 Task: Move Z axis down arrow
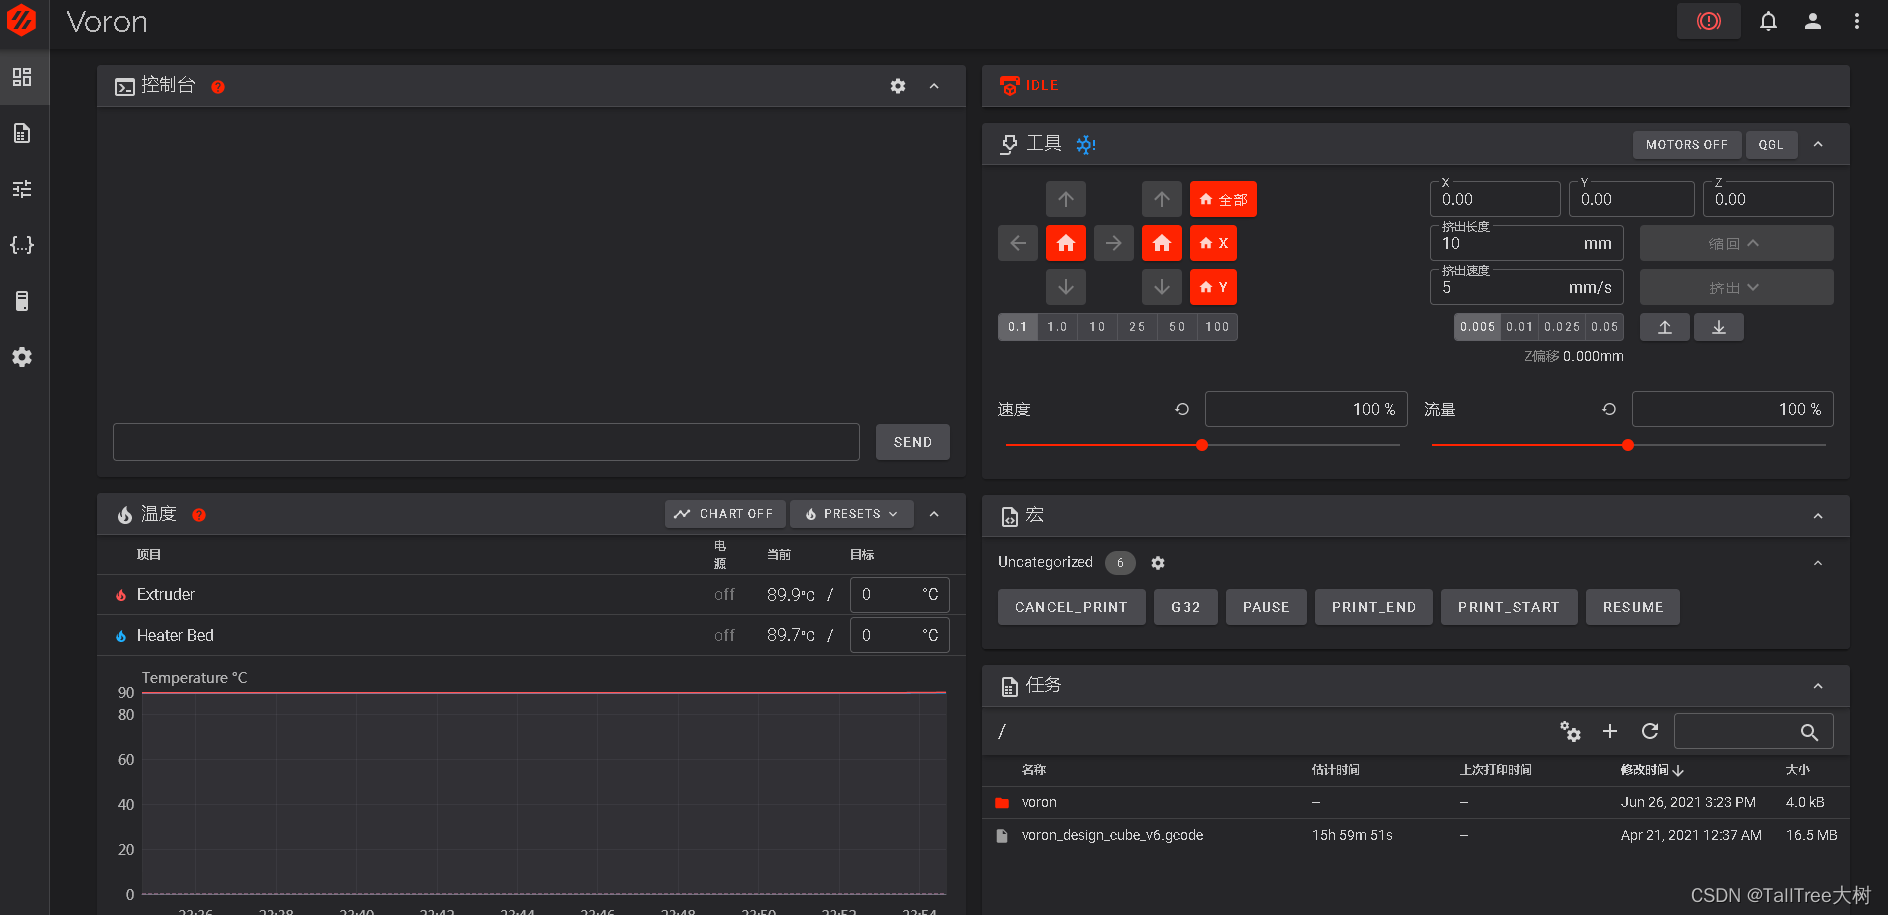point(1162,287)
